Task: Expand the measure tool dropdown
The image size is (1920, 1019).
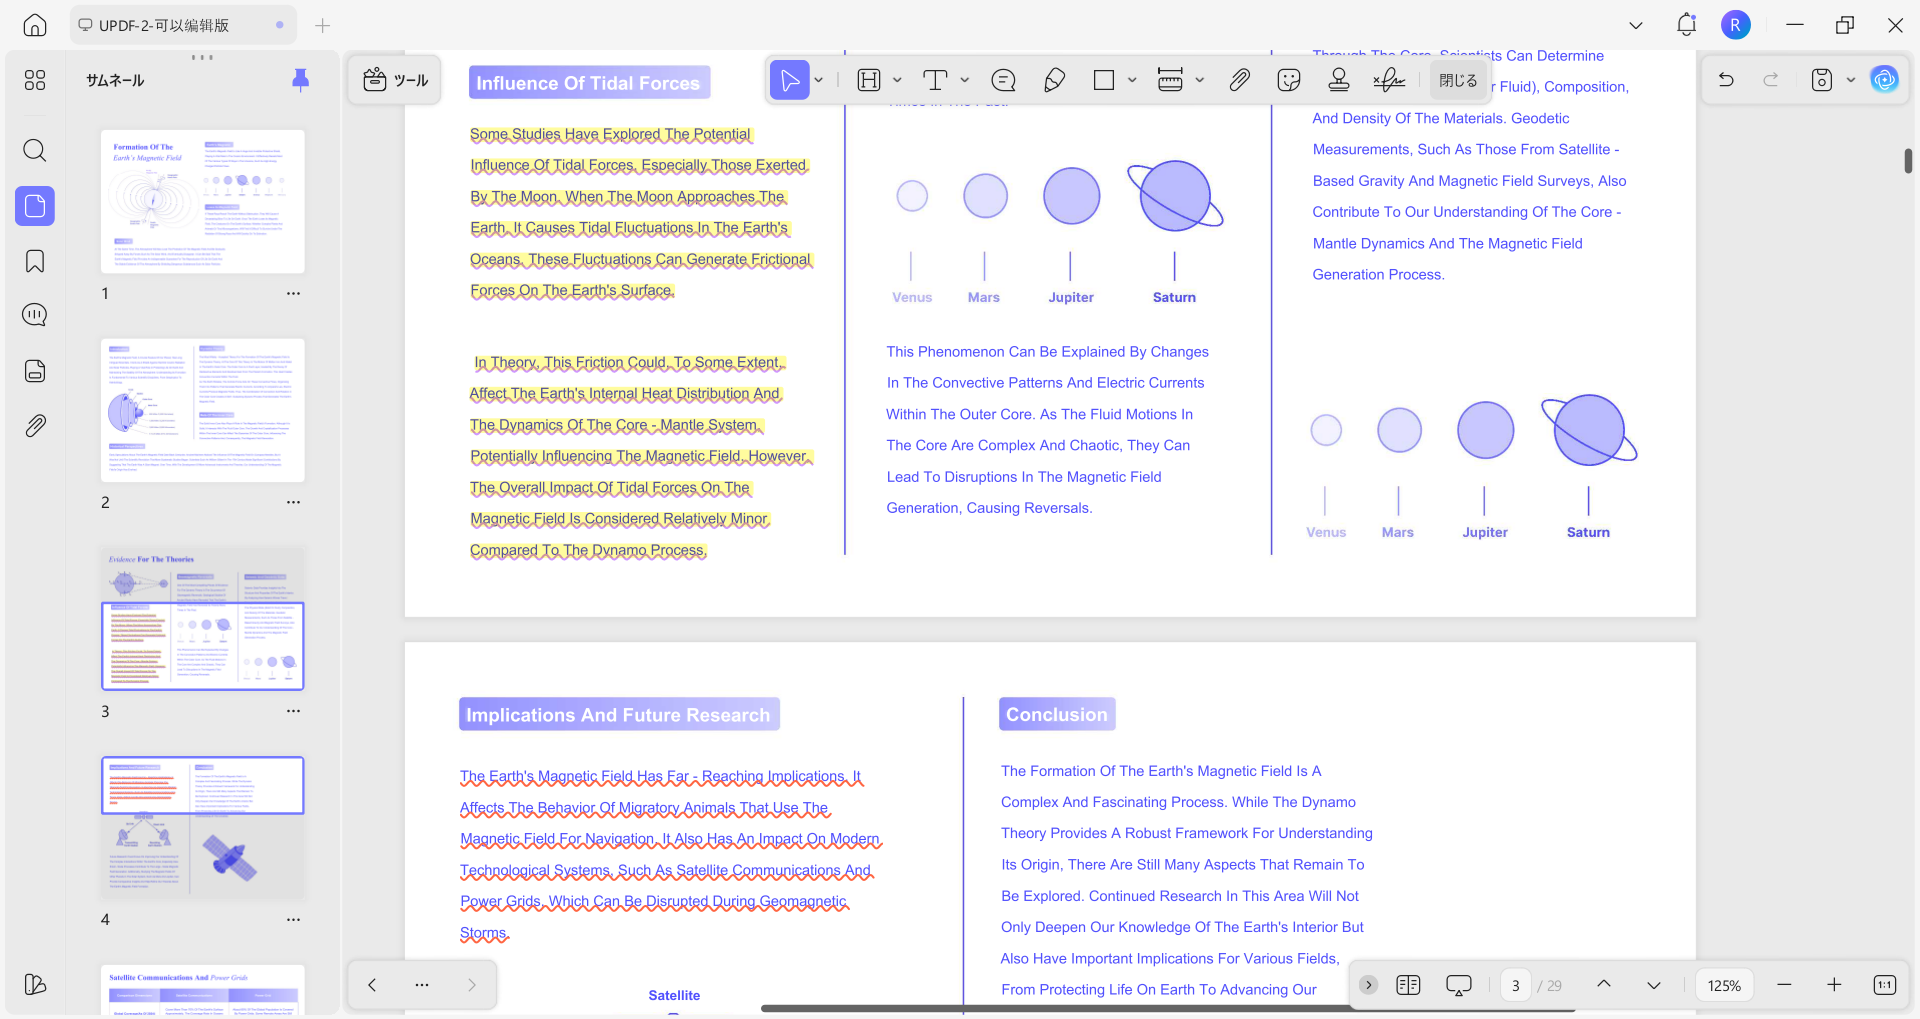Action: point(1200,80)
